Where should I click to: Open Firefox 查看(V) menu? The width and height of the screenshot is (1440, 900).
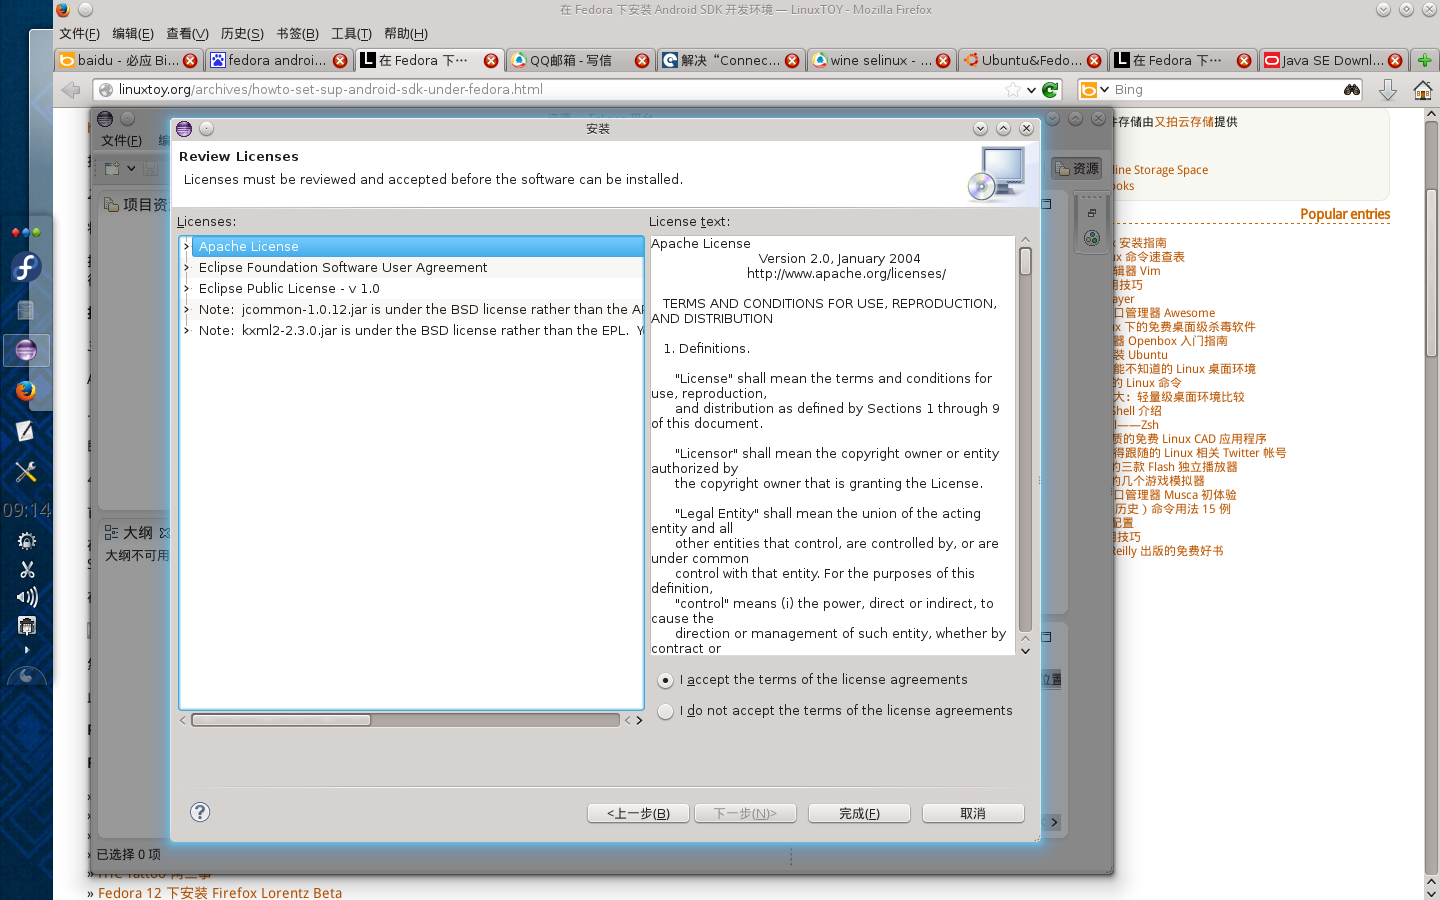[x=187, y=34]
